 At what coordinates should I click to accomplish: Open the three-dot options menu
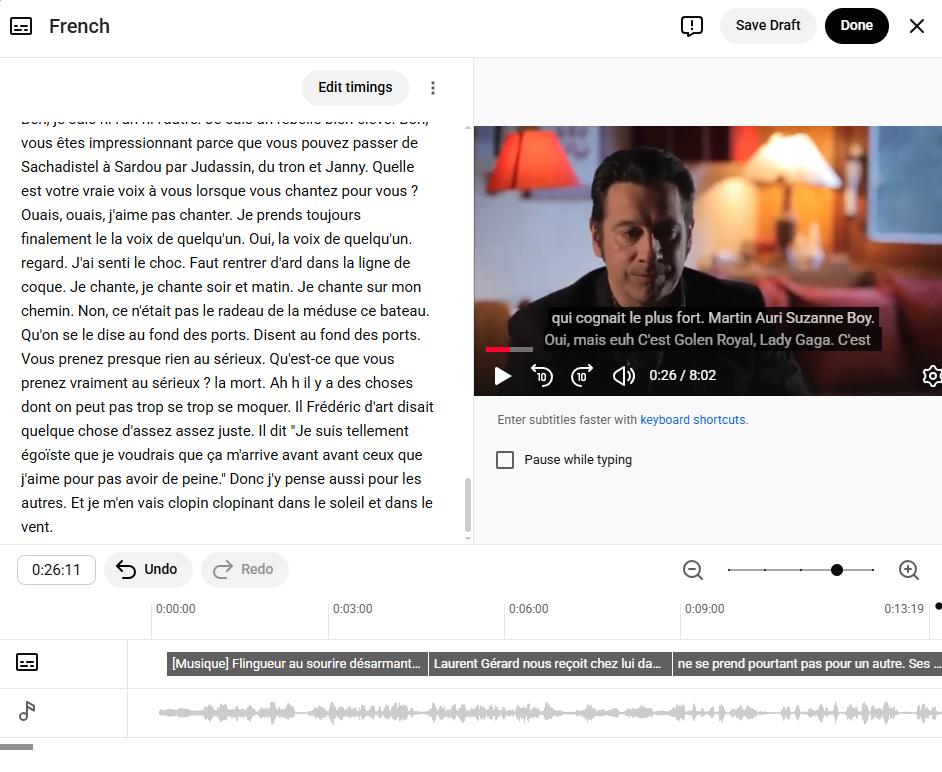[x=433, y=88]
